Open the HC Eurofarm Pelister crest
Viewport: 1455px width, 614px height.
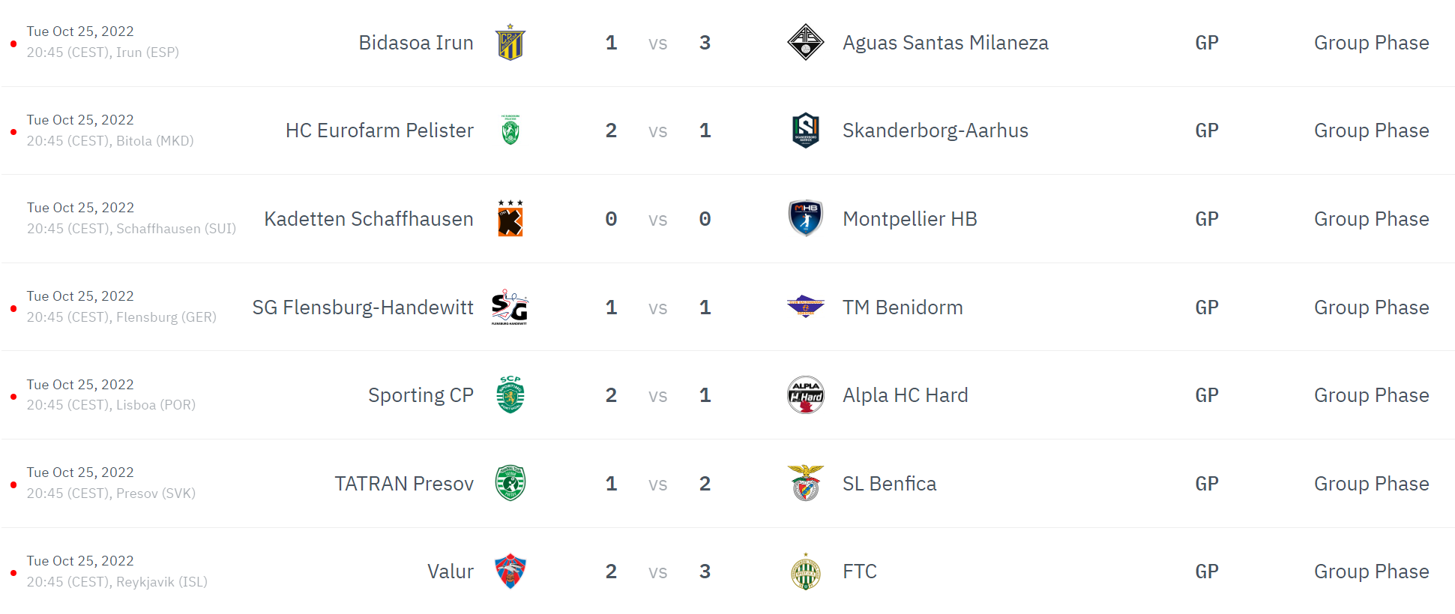click(511, 130)
